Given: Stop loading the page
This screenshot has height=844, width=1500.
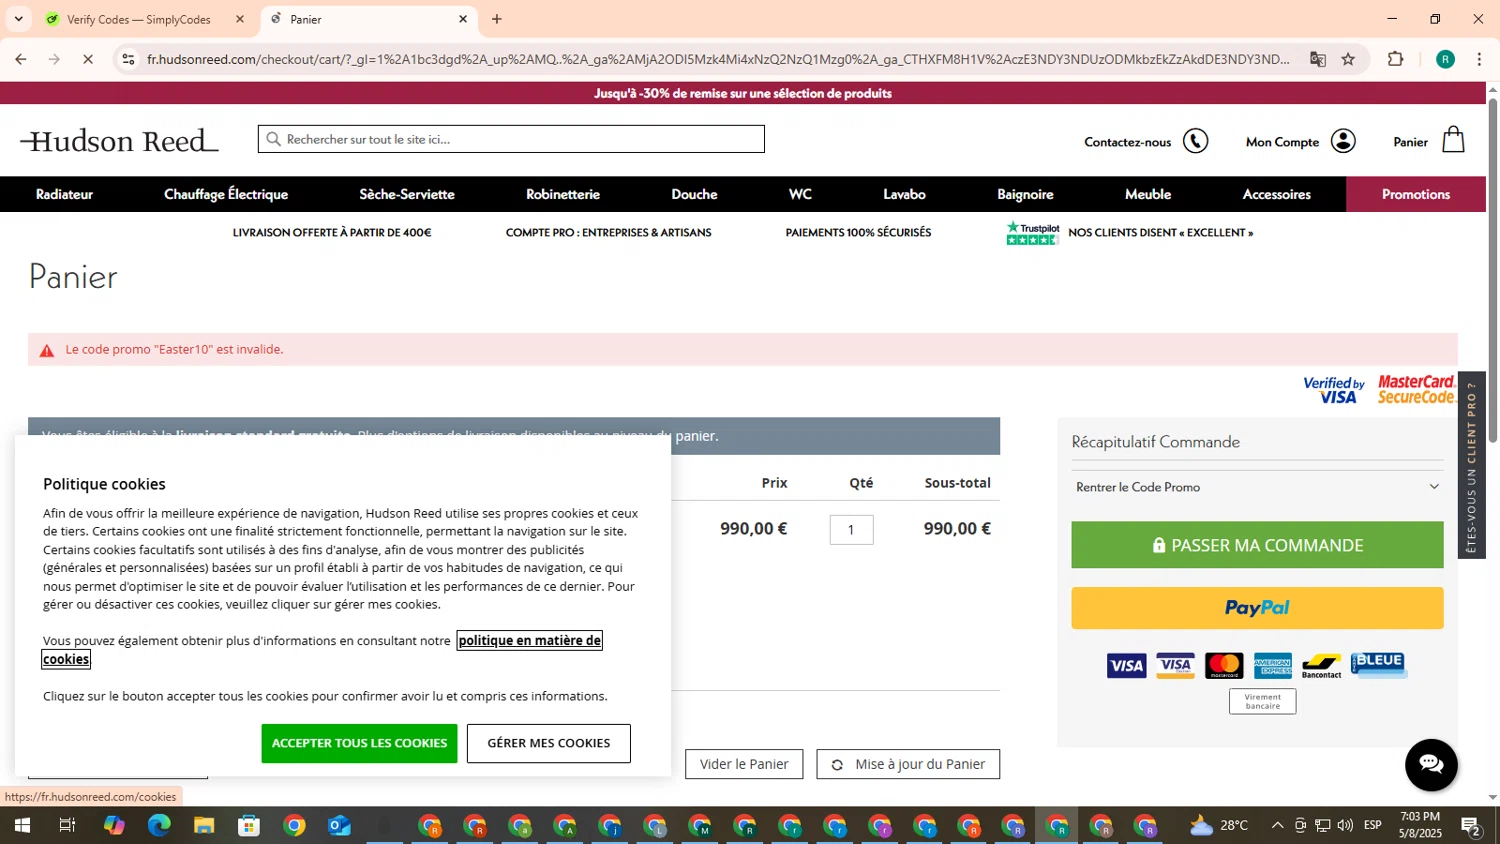Looking at the screenshot, I should [88, 59].
